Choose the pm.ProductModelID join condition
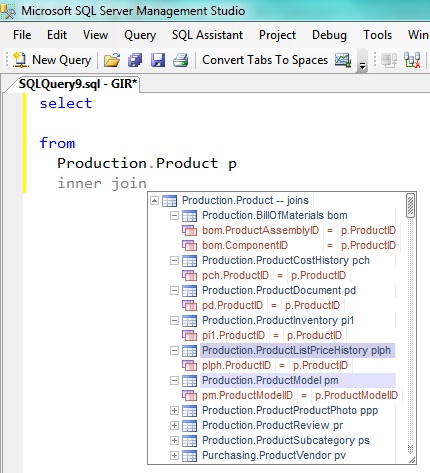The image size is (430, 473). pyautogui.click(x=290, y=395)
